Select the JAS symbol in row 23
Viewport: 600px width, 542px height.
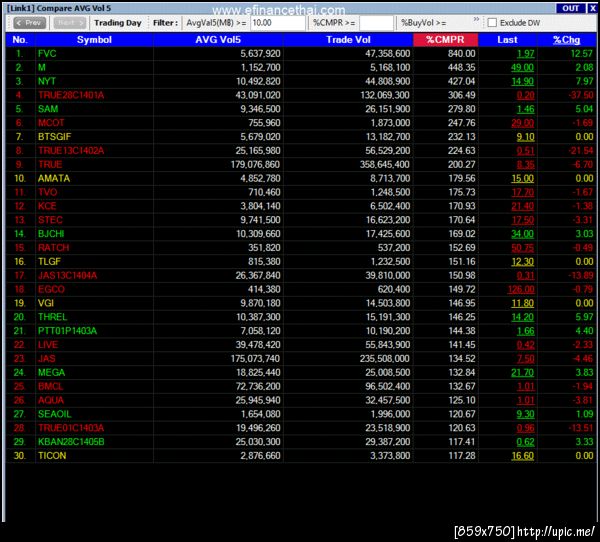(x=47, y=358)
